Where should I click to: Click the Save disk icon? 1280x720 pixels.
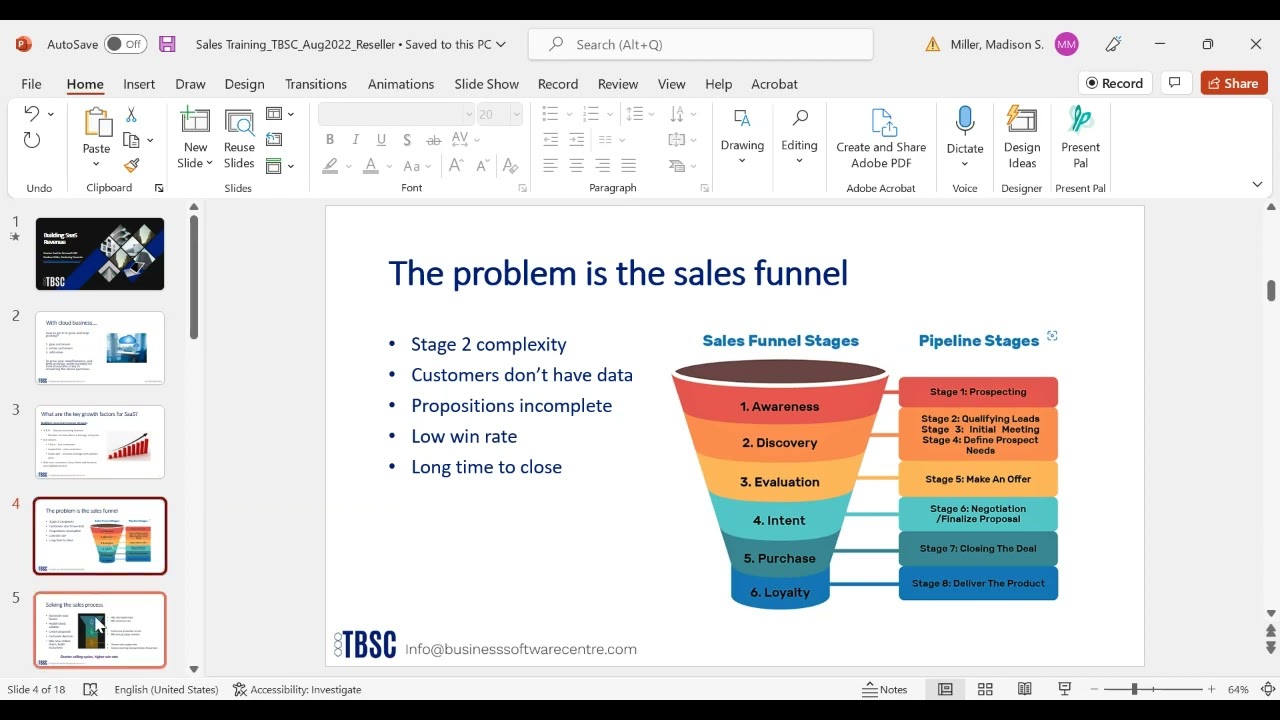[167, 44]
